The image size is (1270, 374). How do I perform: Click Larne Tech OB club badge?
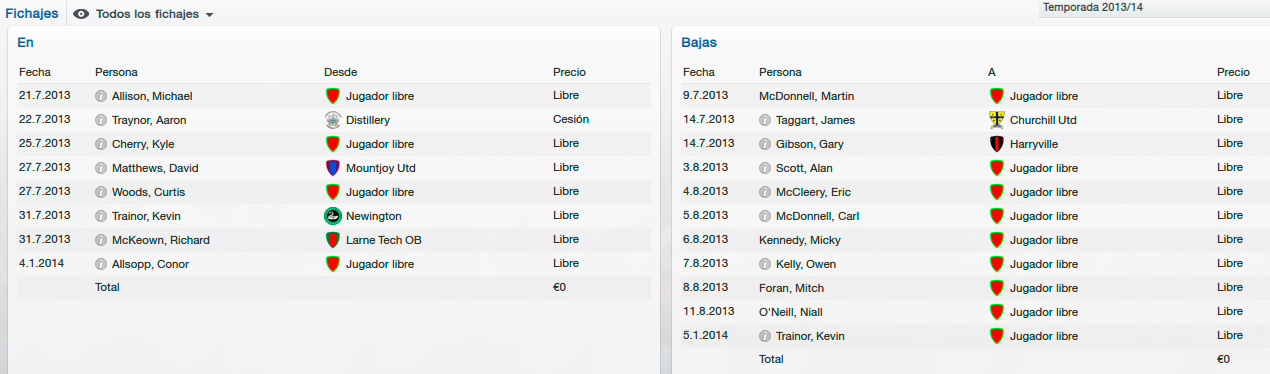click(333, 240)
